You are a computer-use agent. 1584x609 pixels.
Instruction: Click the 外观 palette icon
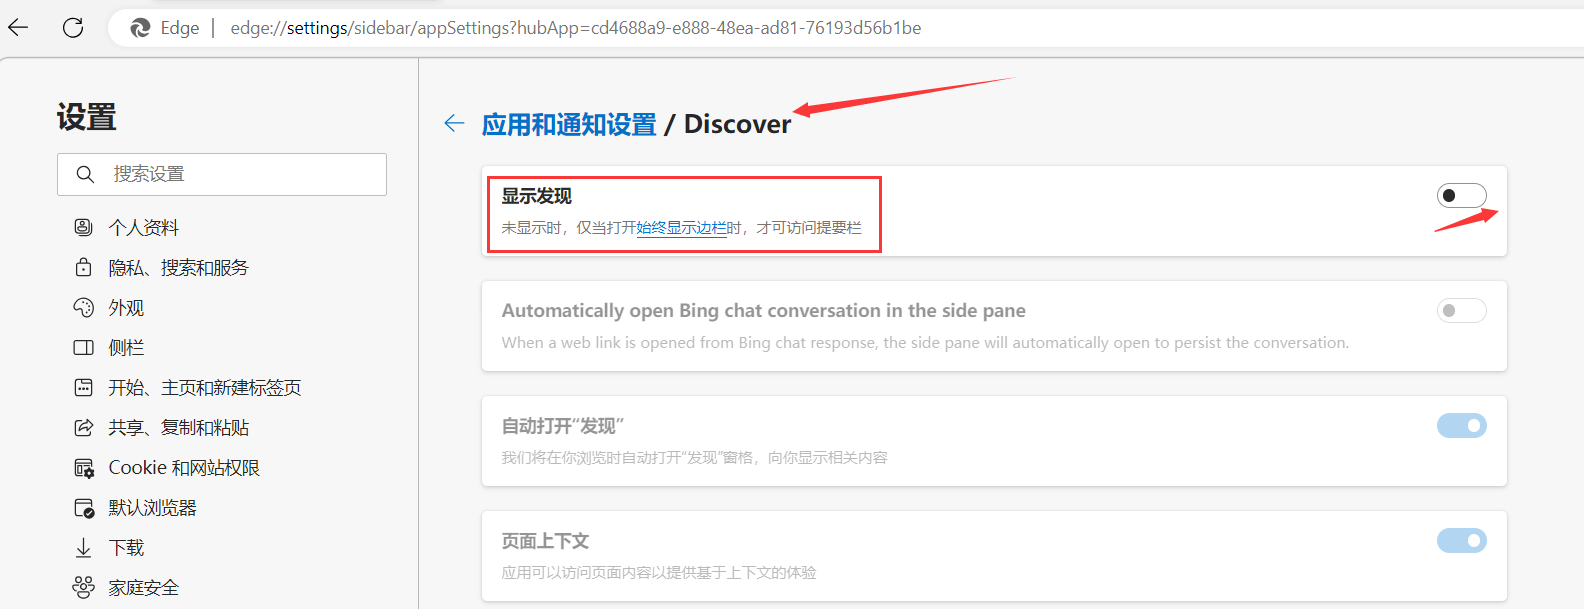[x=84, y=307]
